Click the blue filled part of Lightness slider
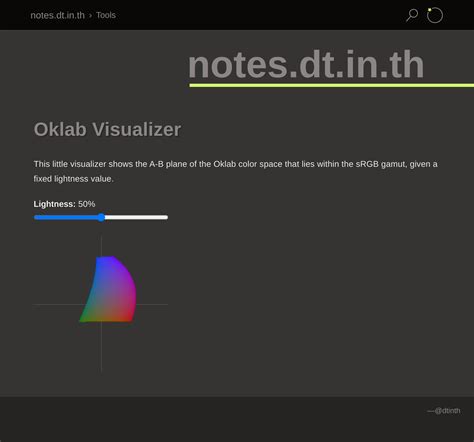Screen dimensions: 474x442 66,217
